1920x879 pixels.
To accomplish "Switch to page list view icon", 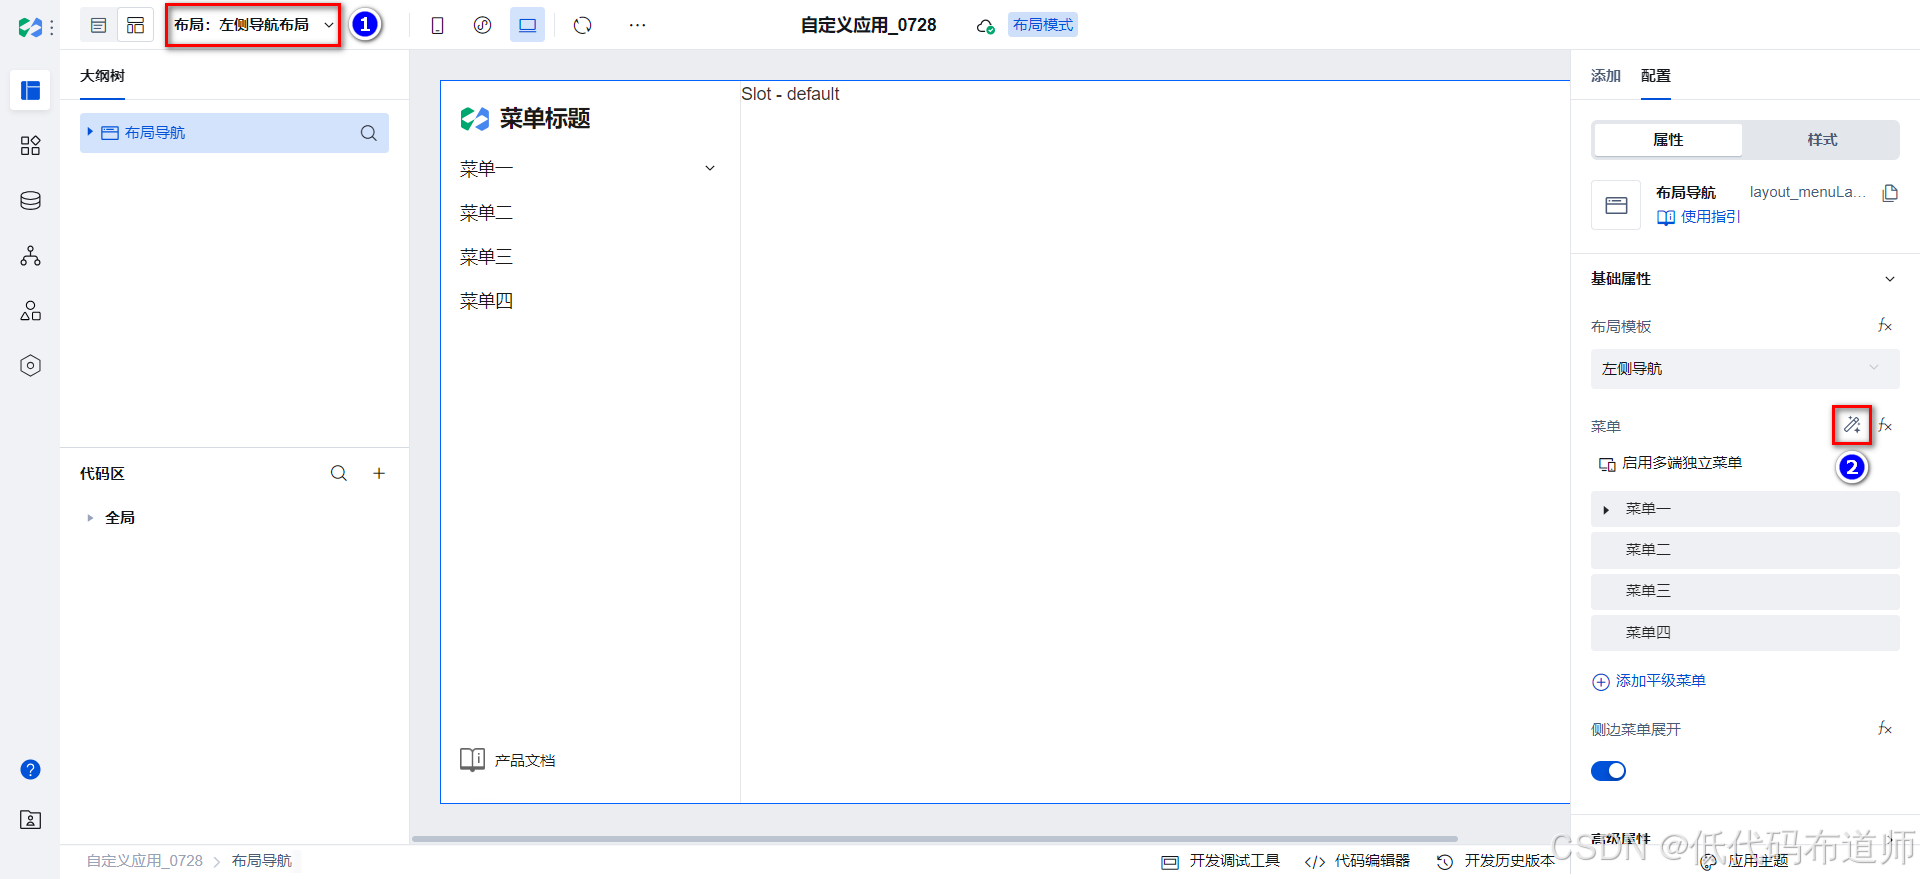I will (x=98, y=25).
